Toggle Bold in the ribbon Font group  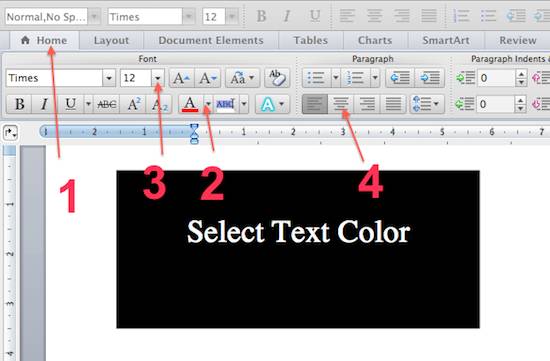coord(19,104)
